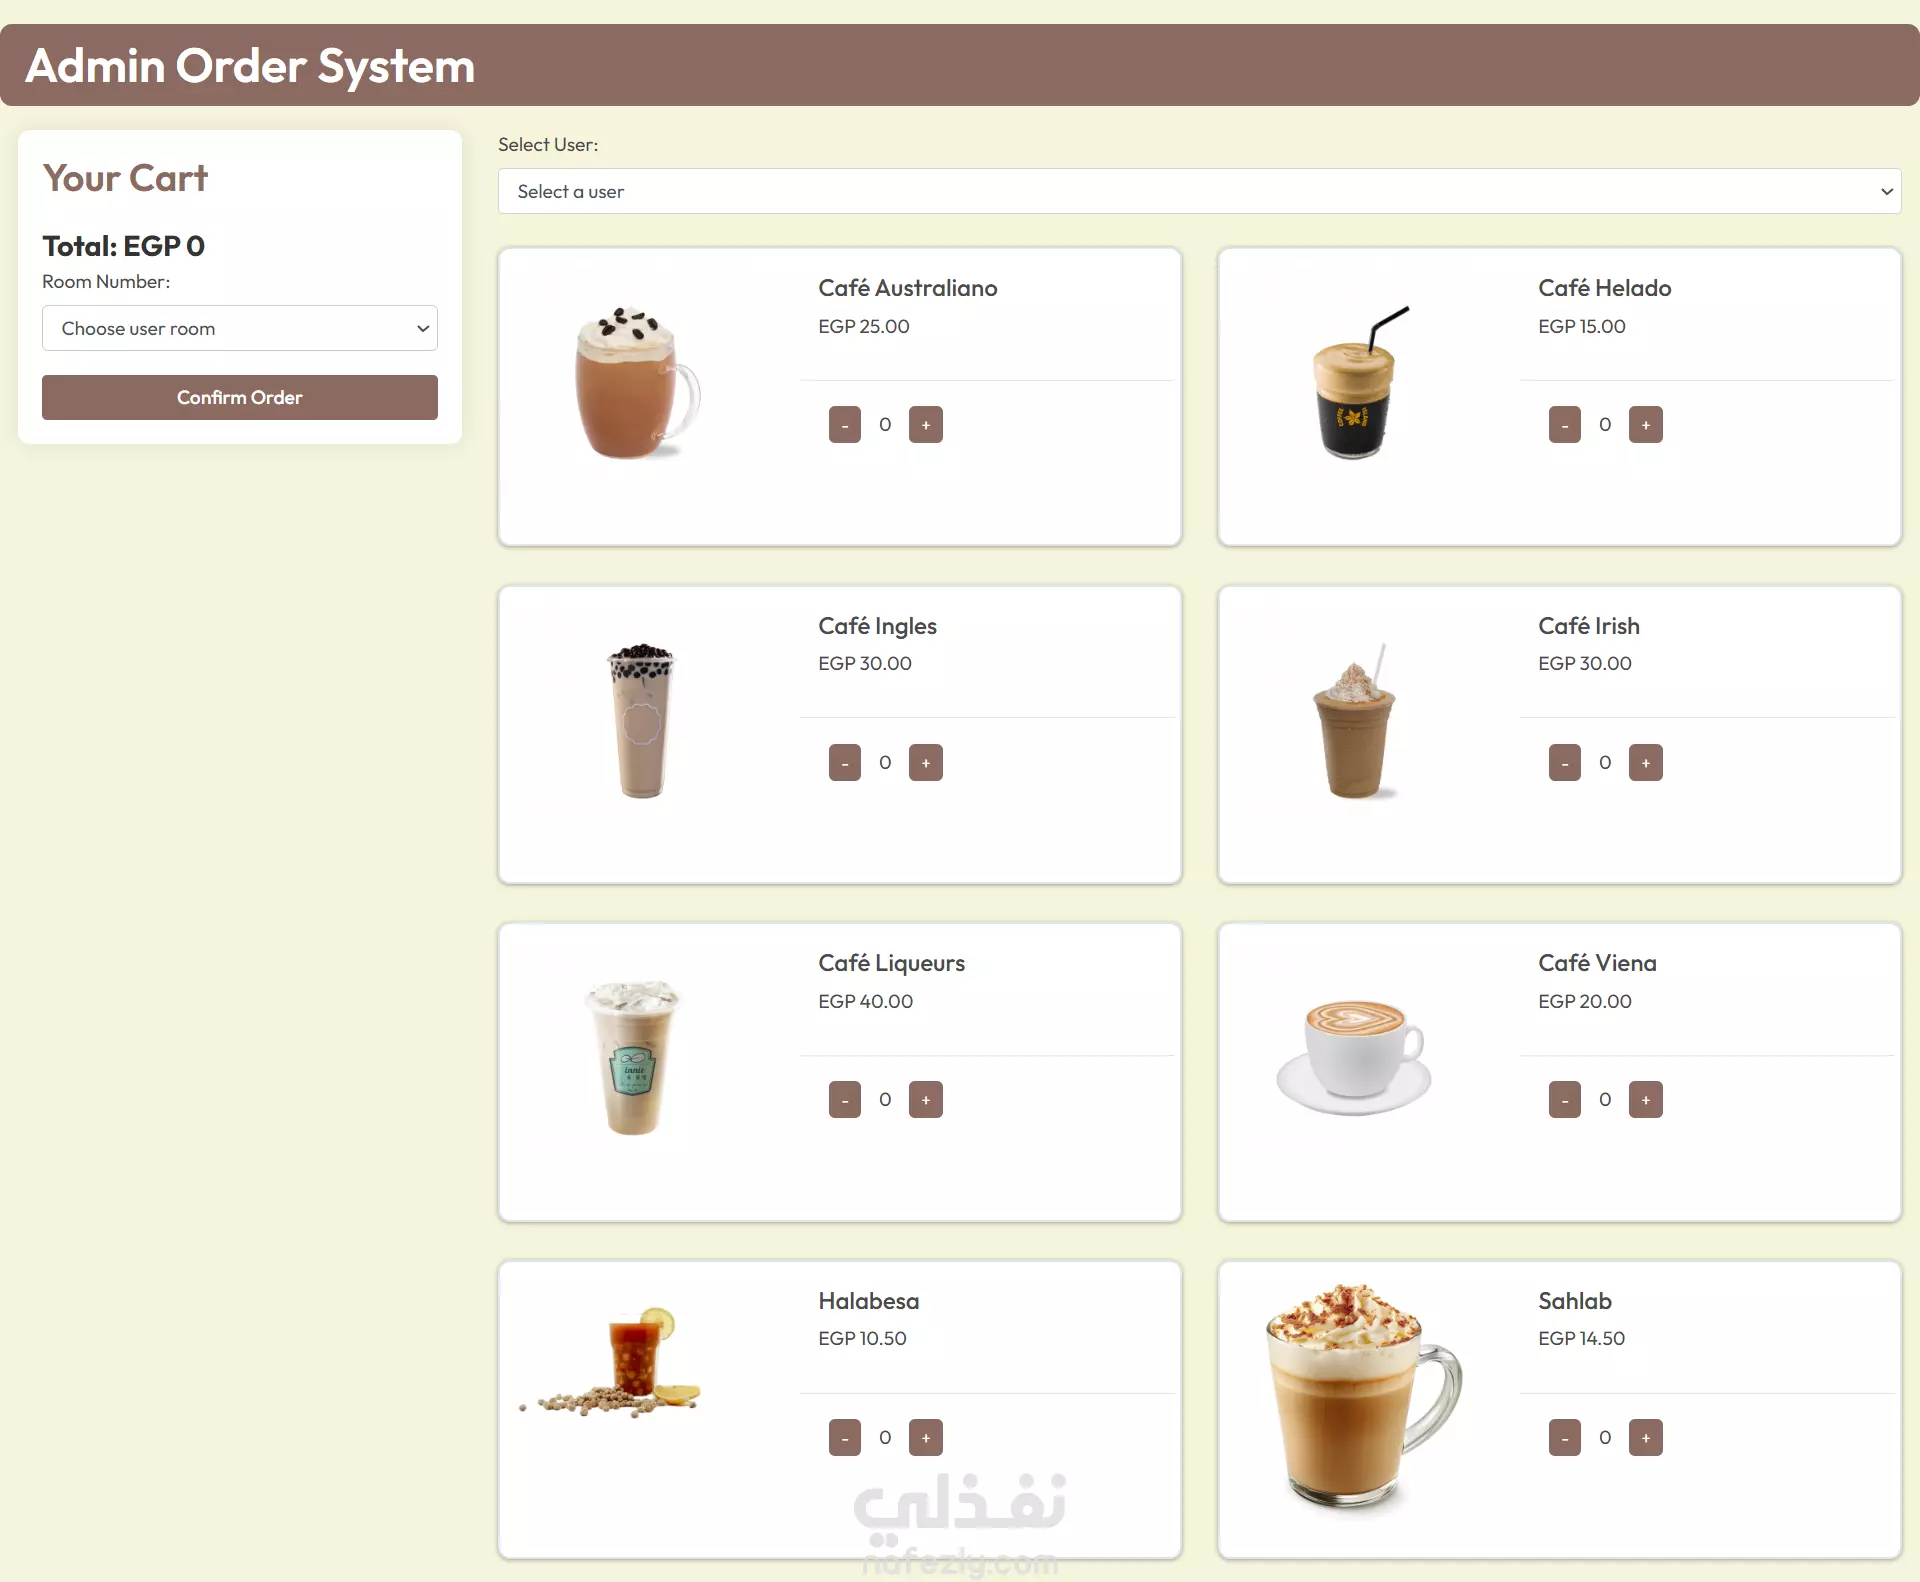Click the Café Irish frappe image
1920x1582 pixels.
coord(1354,720)
